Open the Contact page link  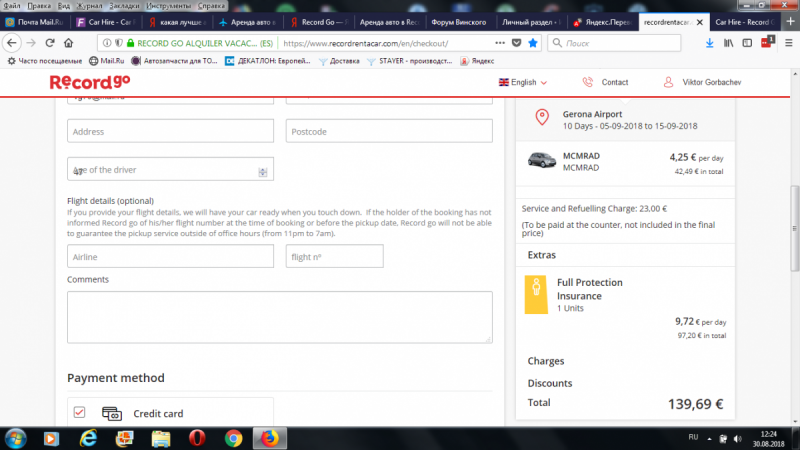tap(606, 82)
